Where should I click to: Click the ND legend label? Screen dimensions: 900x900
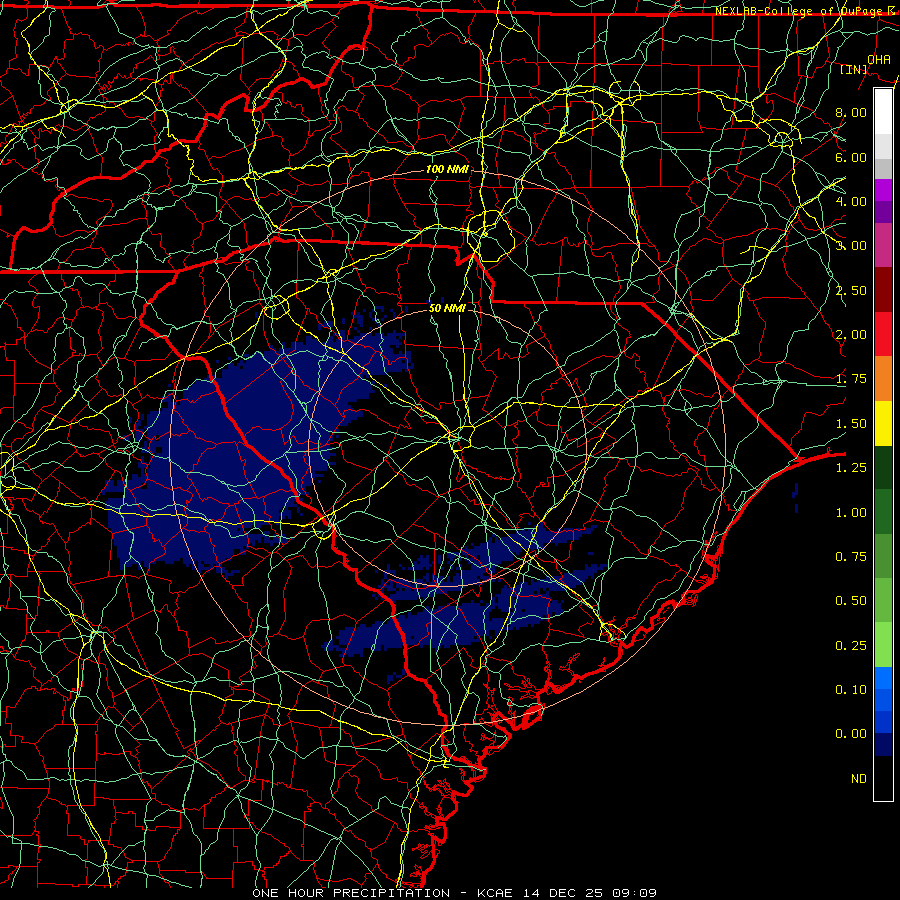[x=859, y=779]
